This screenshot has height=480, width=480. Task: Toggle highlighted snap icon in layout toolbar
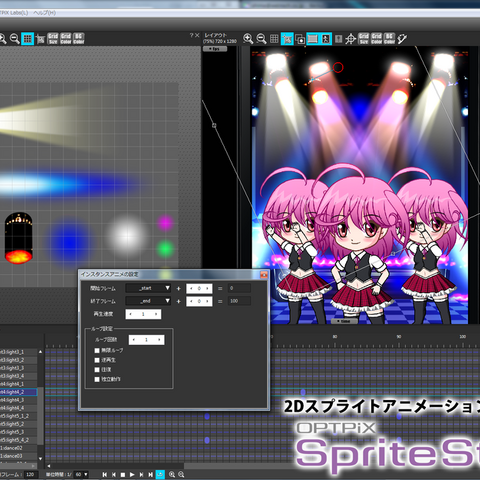(x=287, y=39)
